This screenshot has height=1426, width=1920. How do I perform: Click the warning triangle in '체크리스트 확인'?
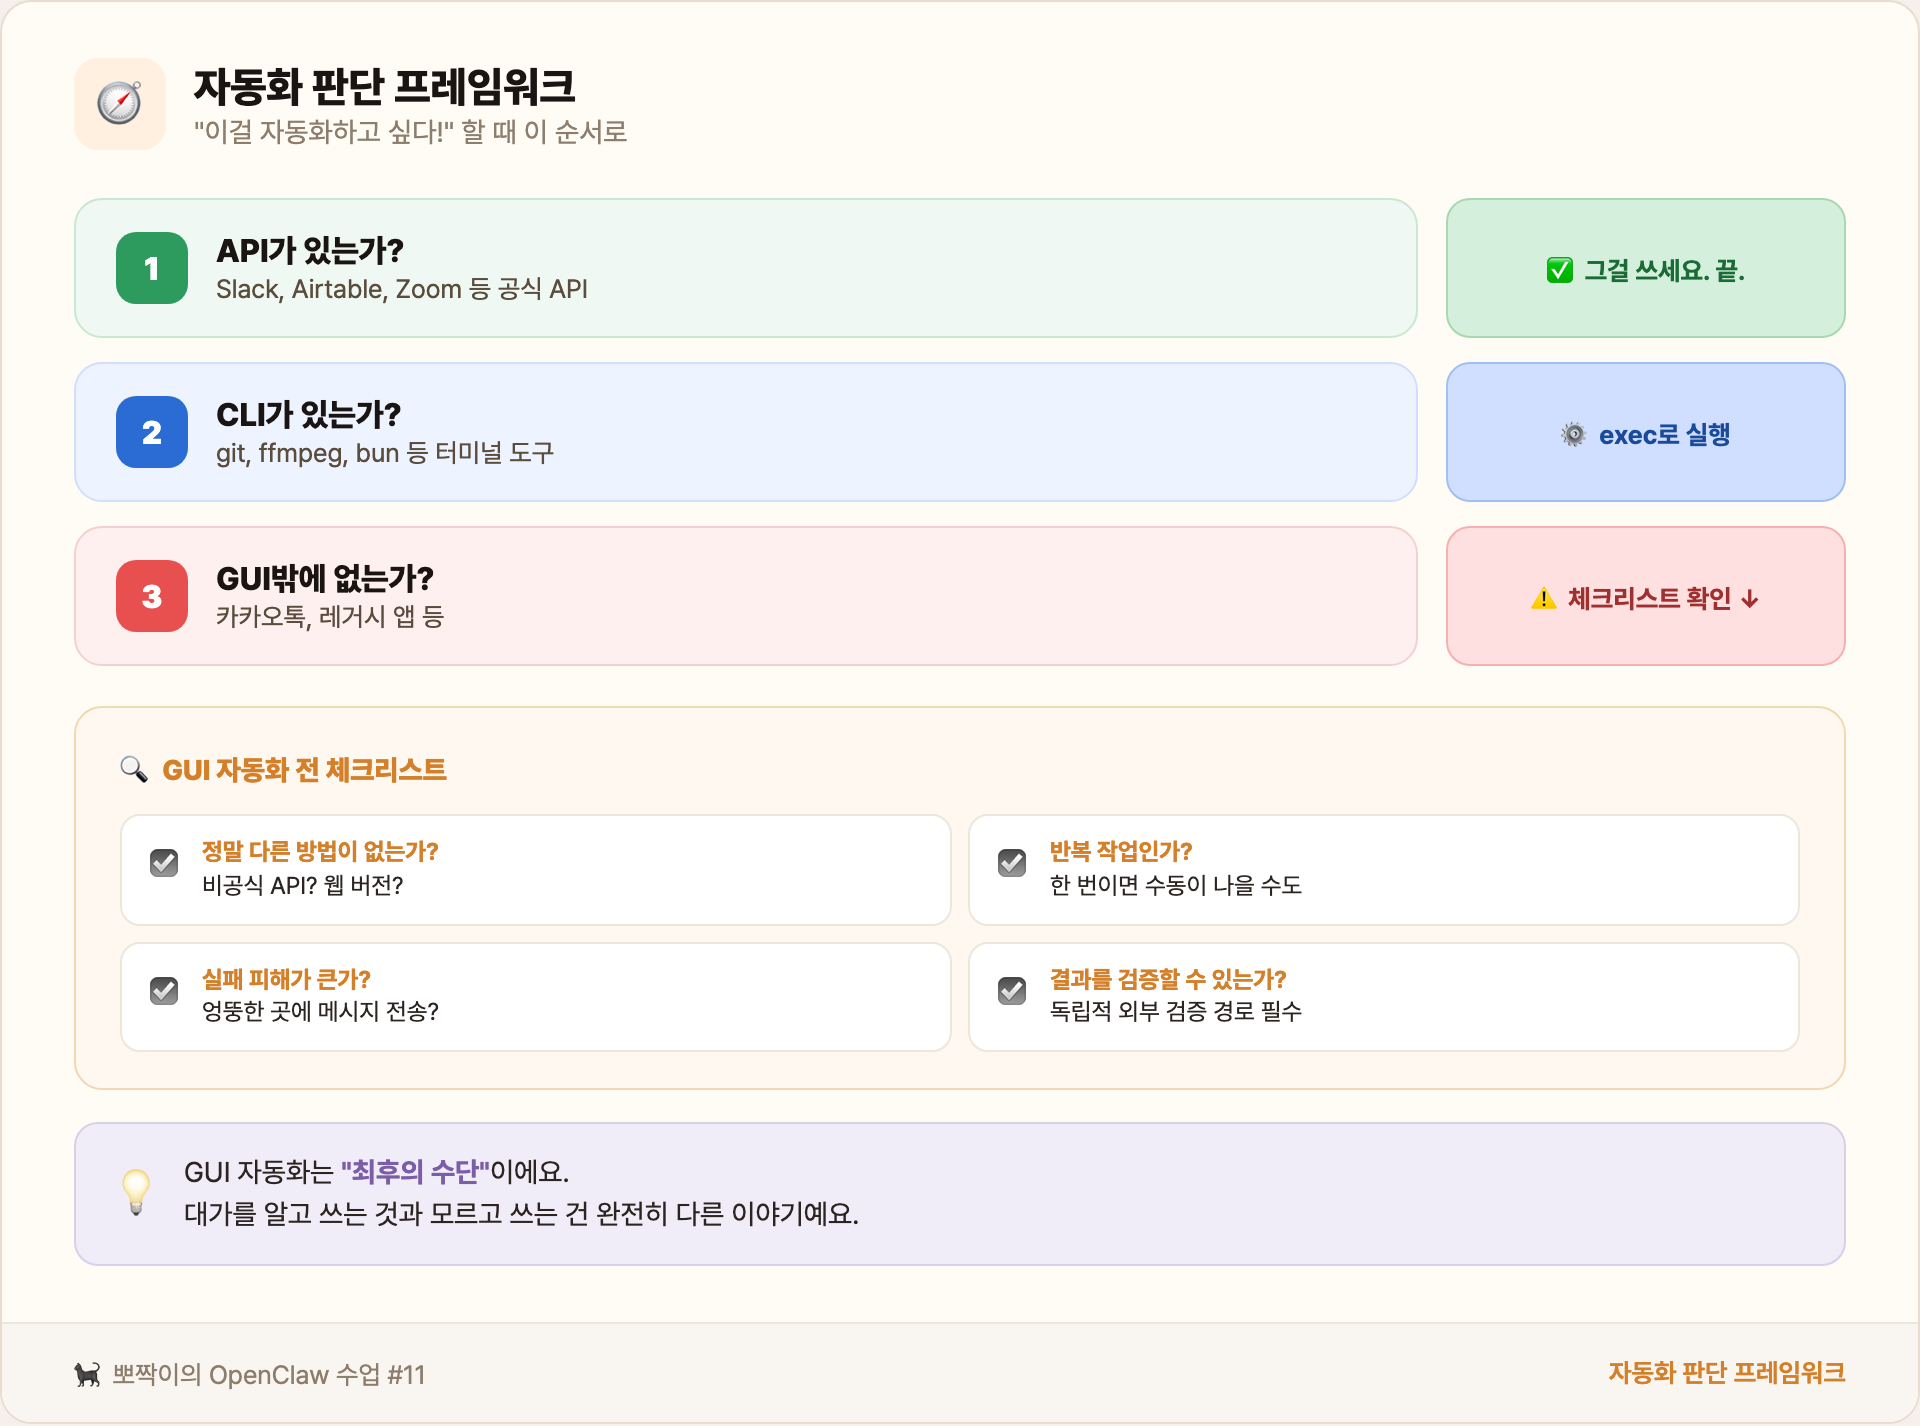[1543, 597]
